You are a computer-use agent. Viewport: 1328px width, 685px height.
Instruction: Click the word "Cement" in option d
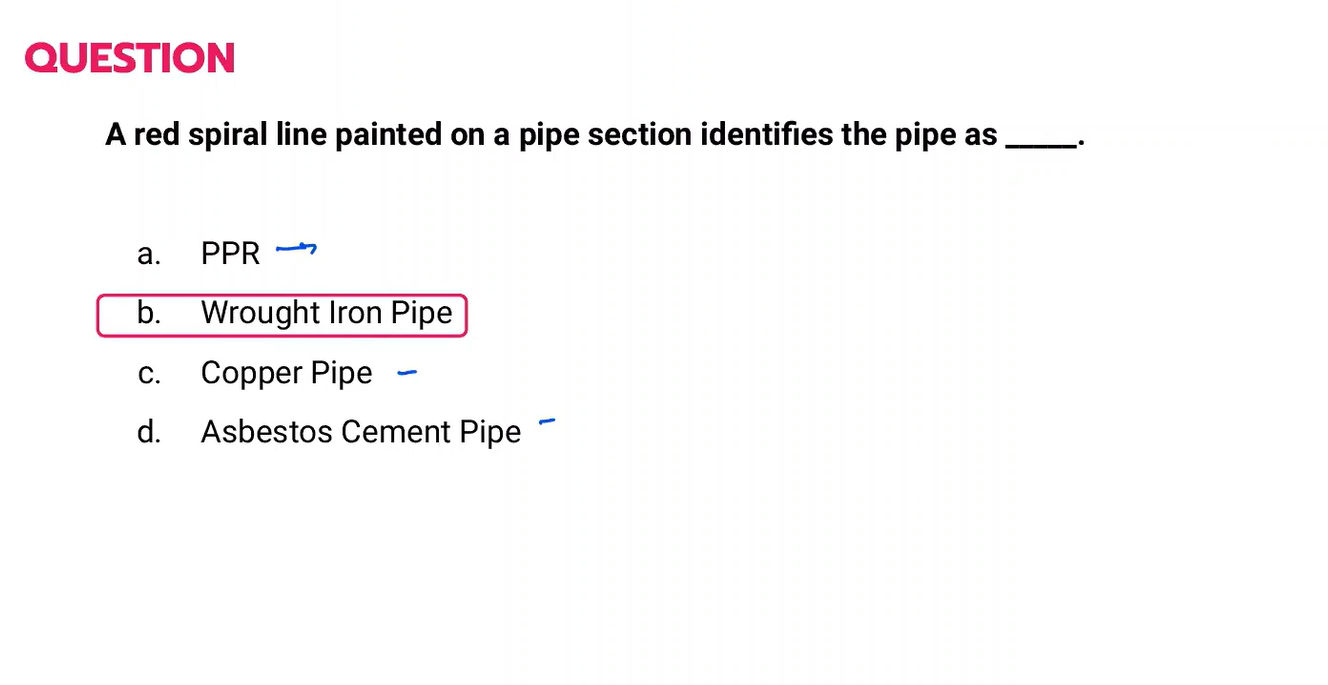396,432
